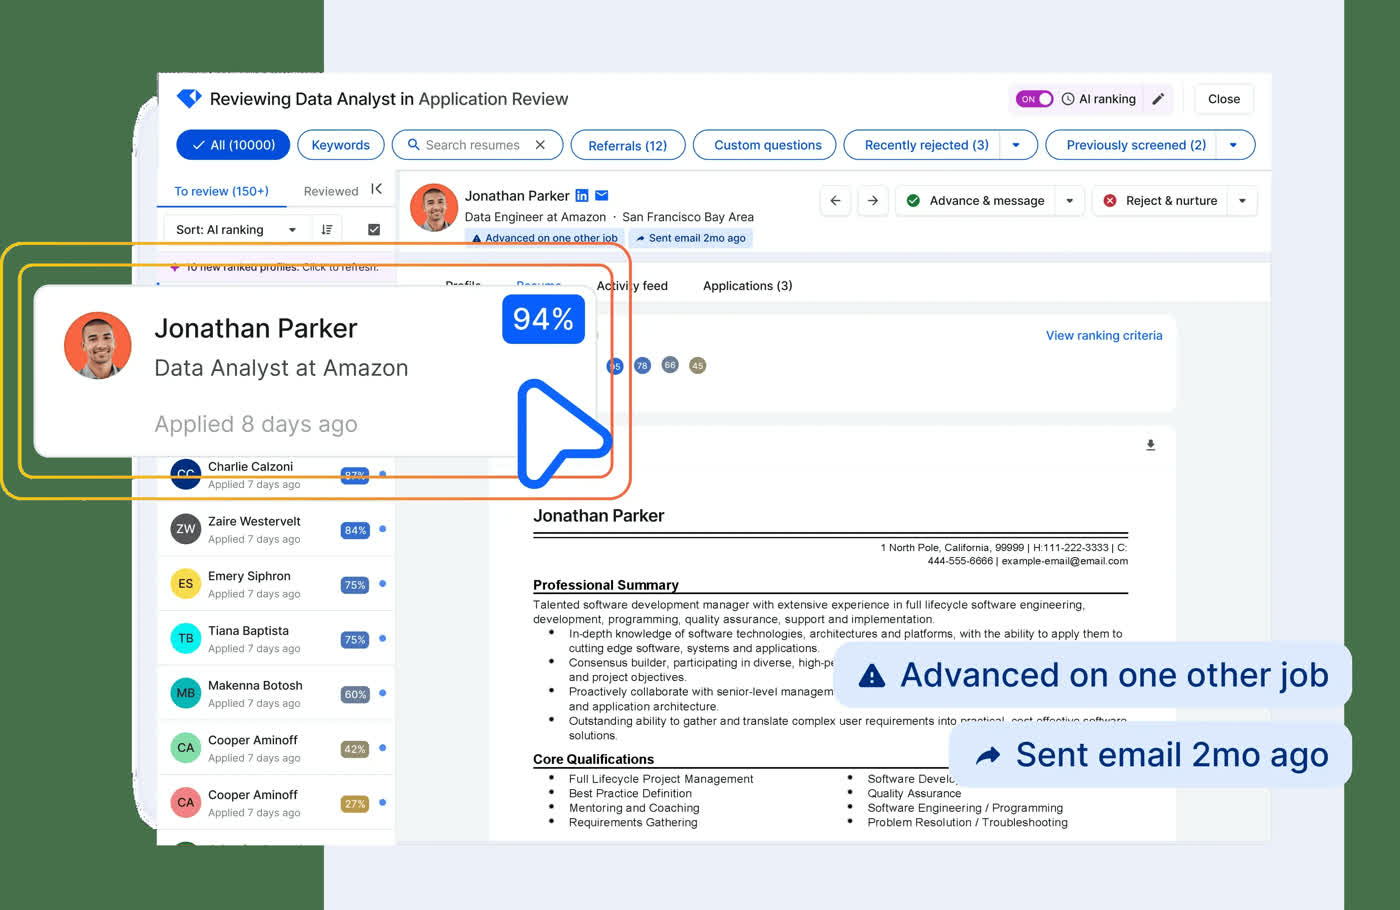Click the email envelope icon beside Jonathan Parker
Viewport: 1400px width, 910px height.
click(602, 195)
